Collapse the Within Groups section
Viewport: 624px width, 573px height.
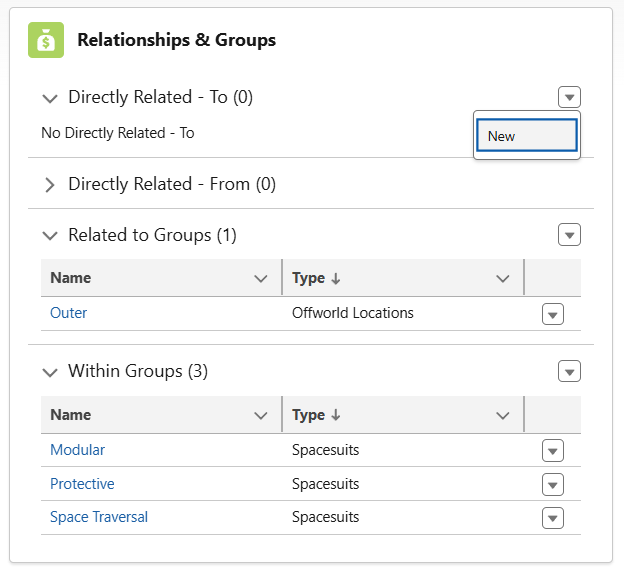(50, 372)
